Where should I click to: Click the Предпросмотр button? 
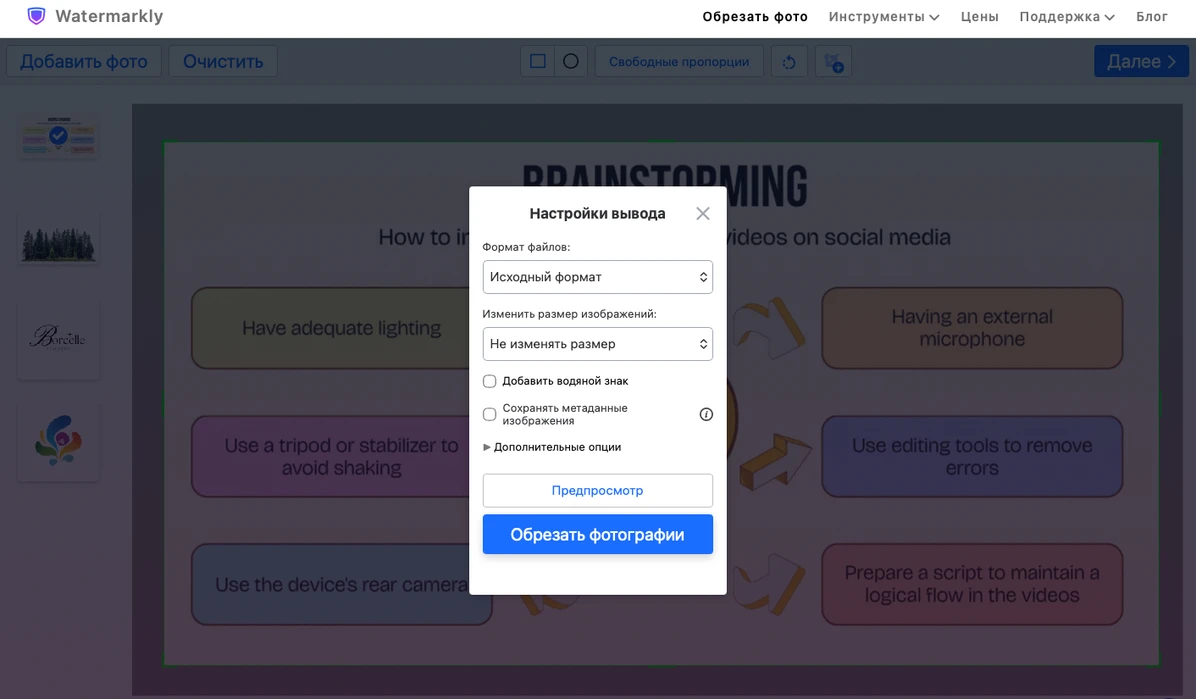point(597,491)
